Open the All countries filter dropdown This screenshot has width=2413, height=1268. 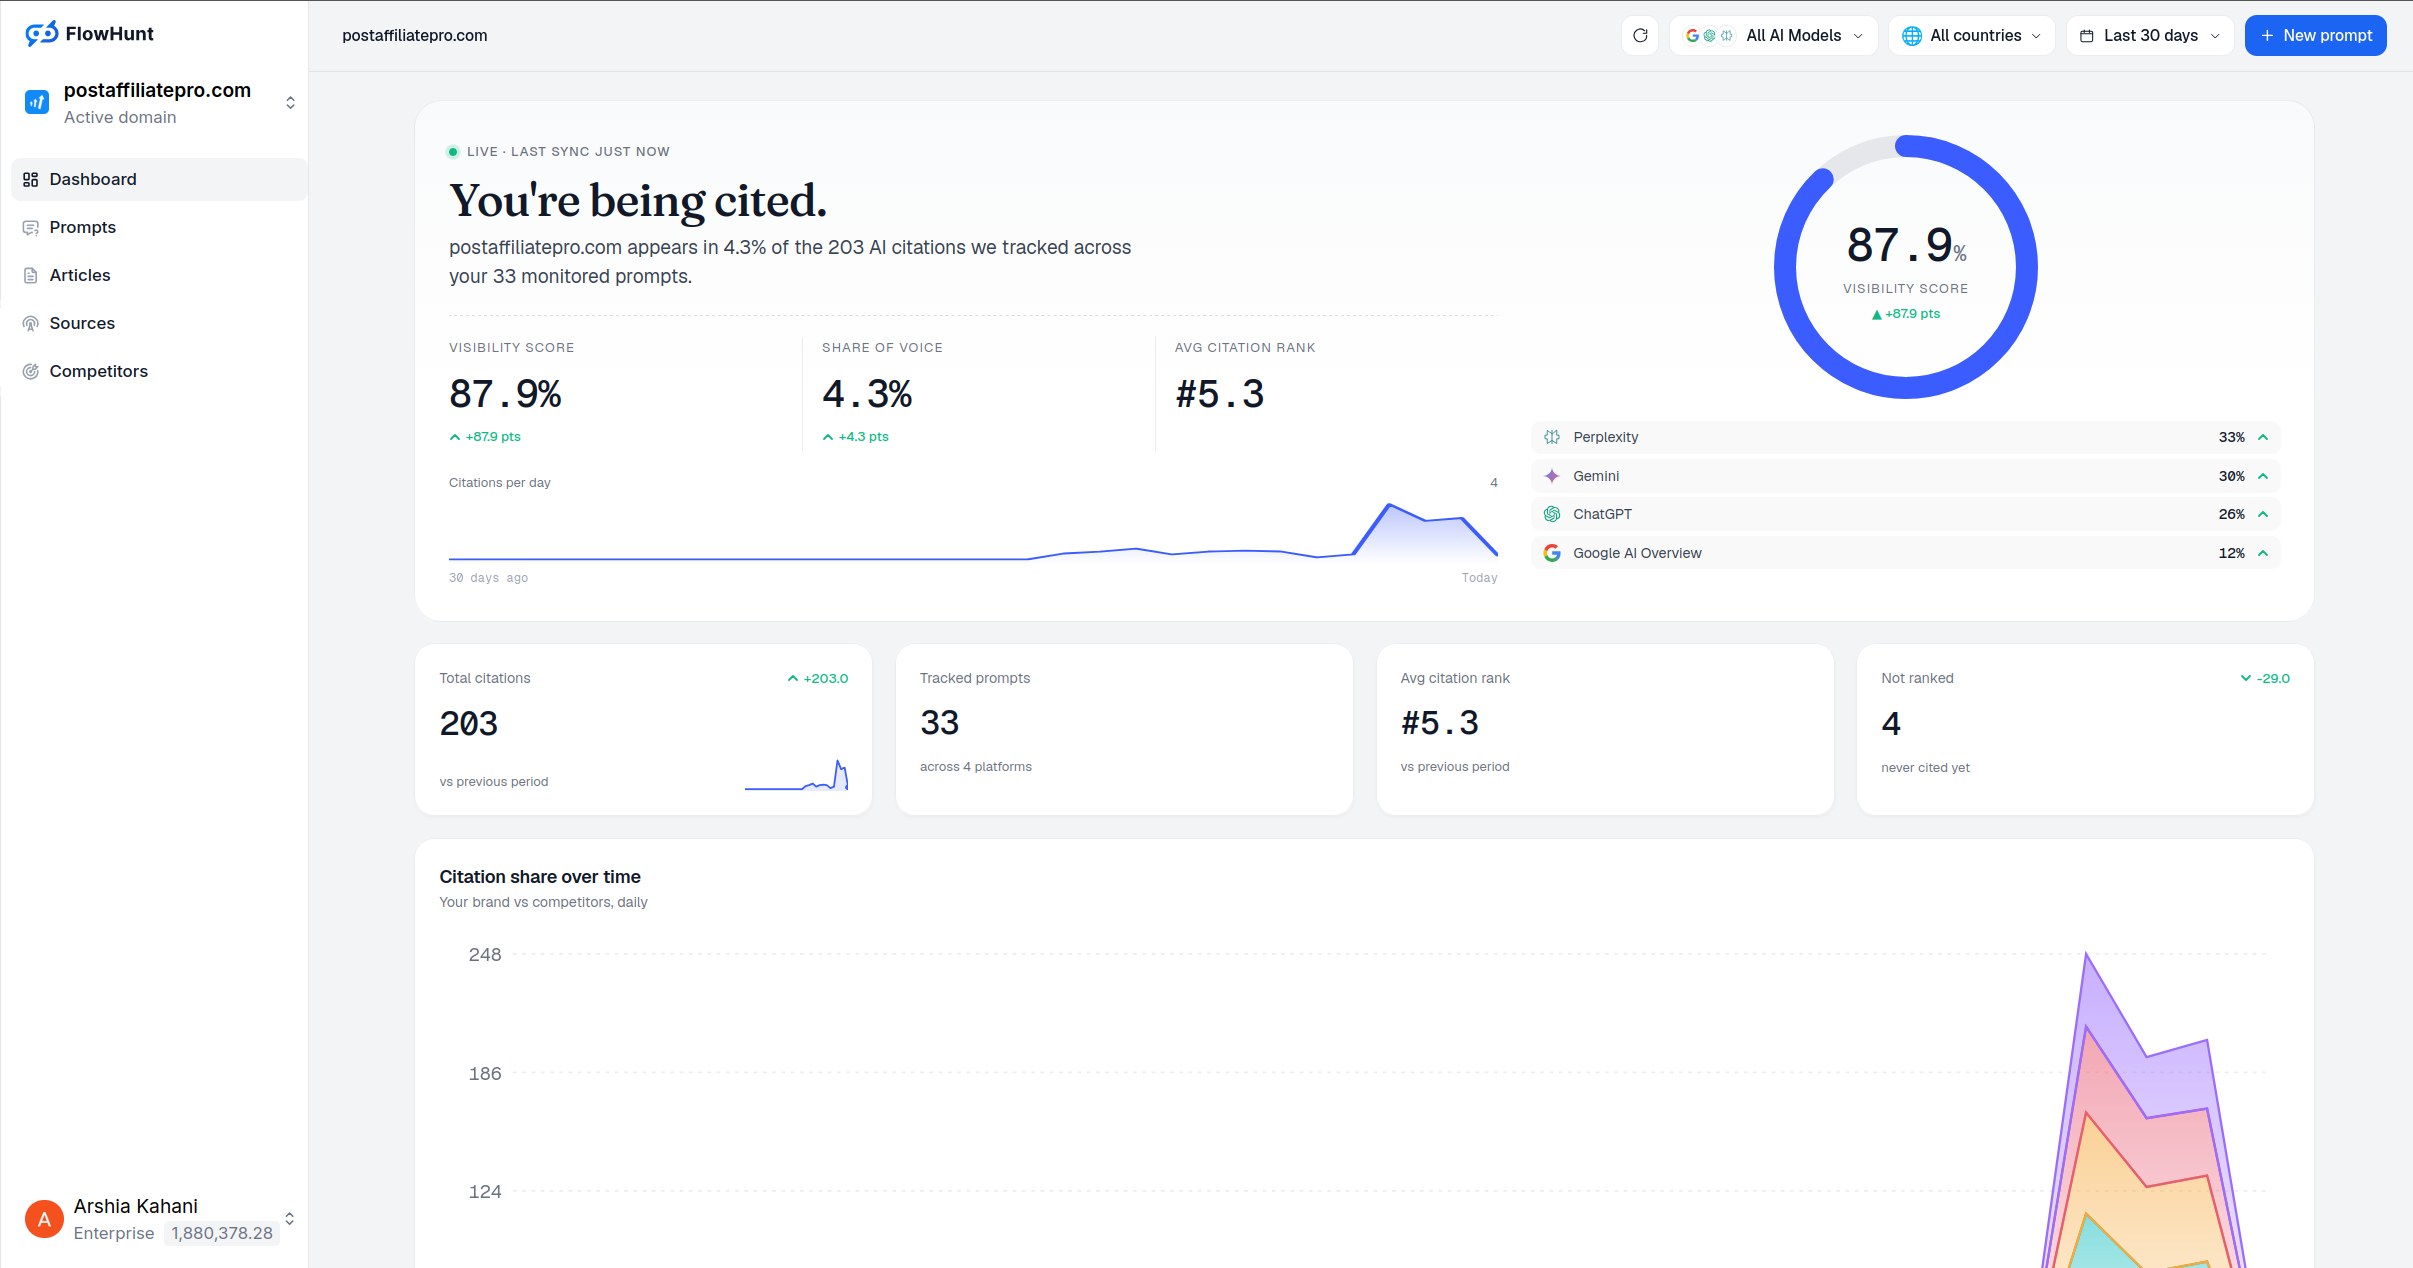pos(1972,35)
